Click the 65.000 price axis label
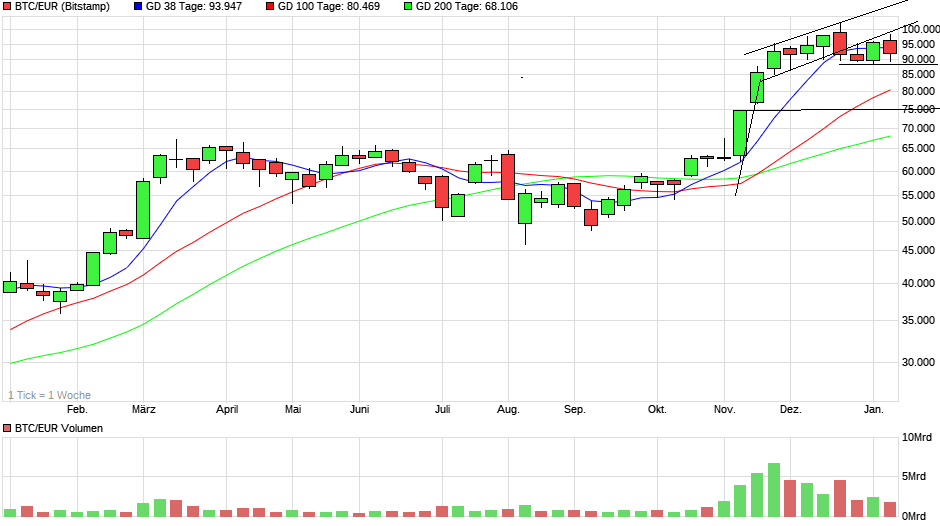The height and width of the screenshot is (526, 940). click(x=918, y=149)
